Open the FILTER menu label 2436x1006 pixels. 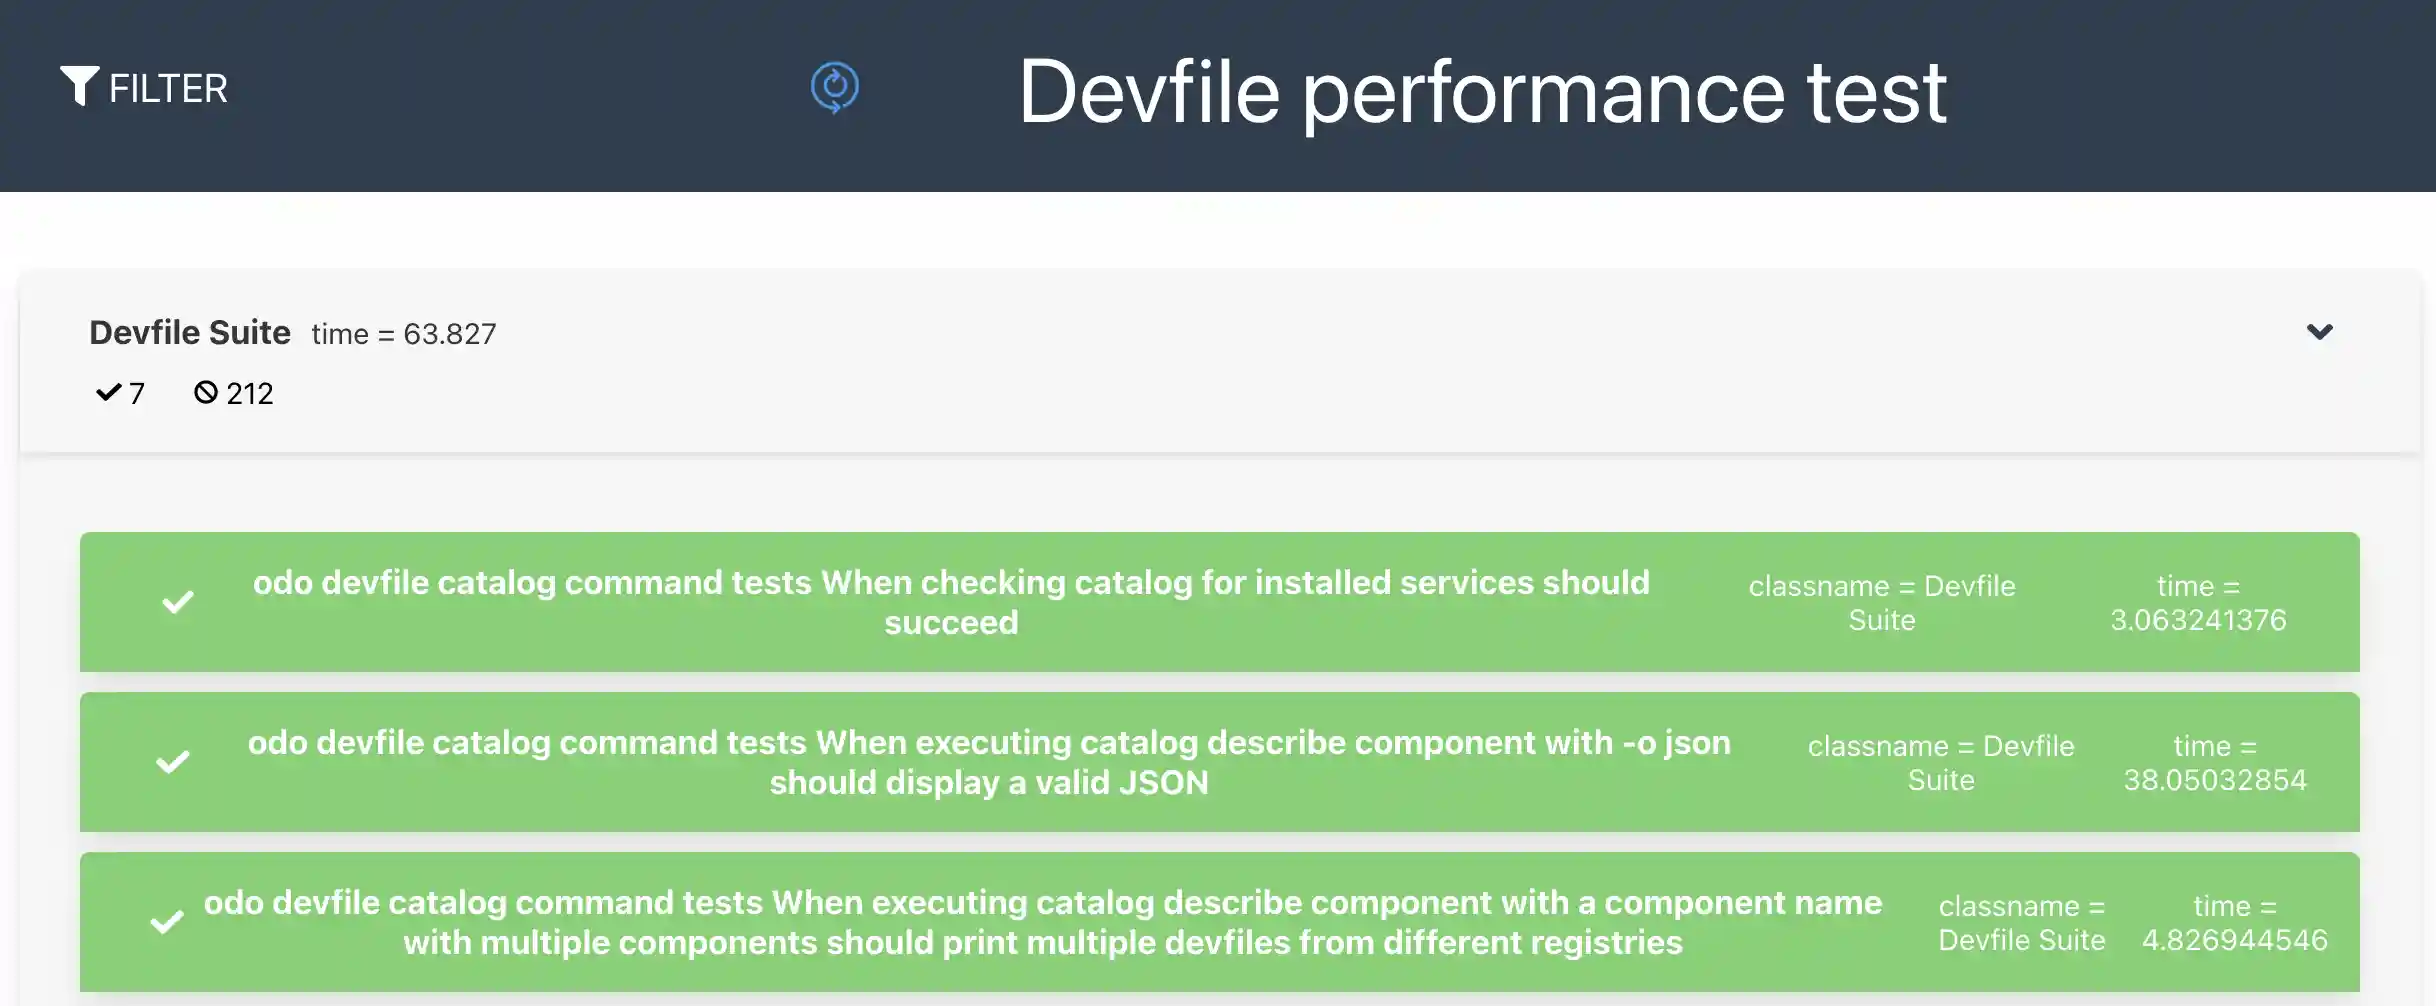tap(168, 89)
